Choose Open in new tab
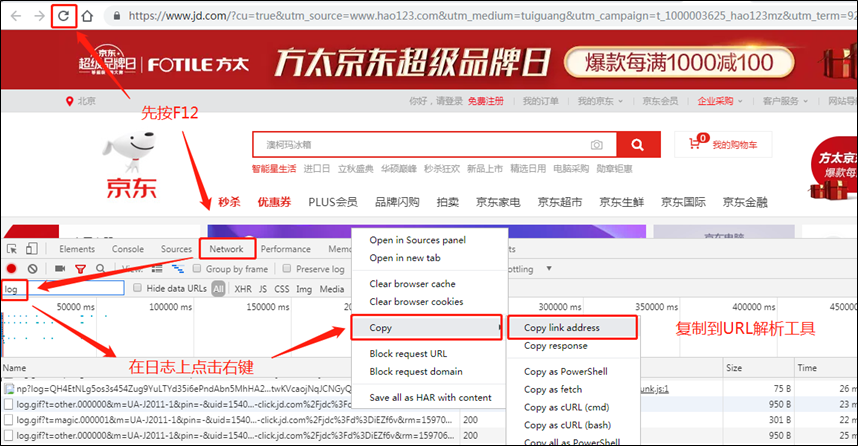Viewport: 858px width, 446px height. click(404, 258)
